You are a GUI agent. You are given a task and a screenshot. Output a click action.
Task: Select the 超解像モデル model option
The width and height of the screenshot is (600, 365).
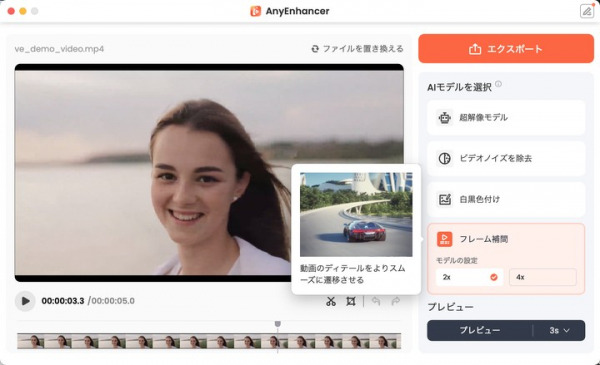tap(506, 117)
